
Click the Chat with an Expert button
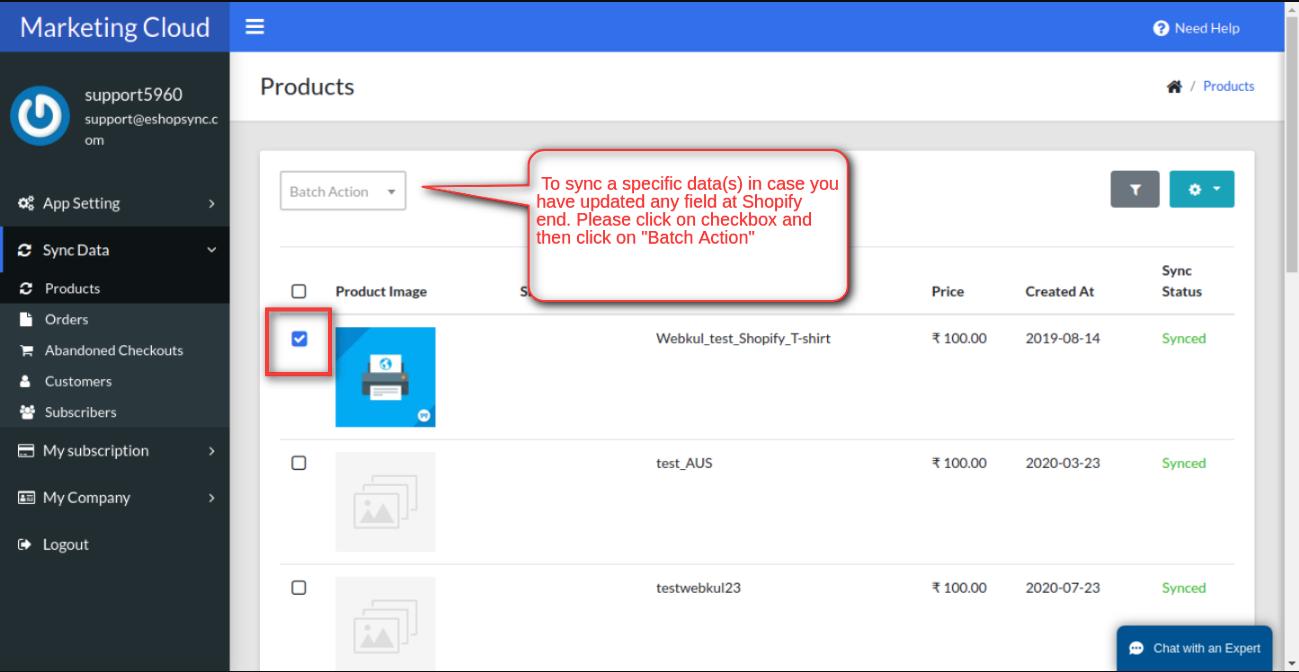tap(1194, 648)
